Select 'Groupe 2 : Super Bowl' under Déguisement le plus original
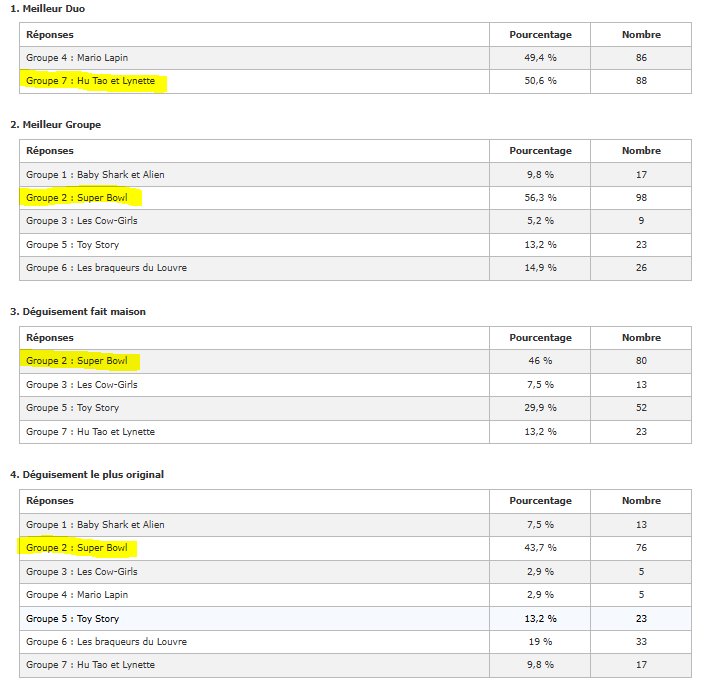The width and height of the screenshot is (709, 690). click(x=77, y=548)
